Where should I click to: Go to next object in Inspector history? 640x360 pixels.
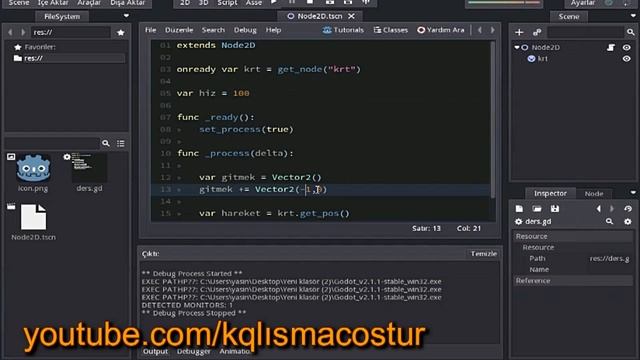(612, 209)
